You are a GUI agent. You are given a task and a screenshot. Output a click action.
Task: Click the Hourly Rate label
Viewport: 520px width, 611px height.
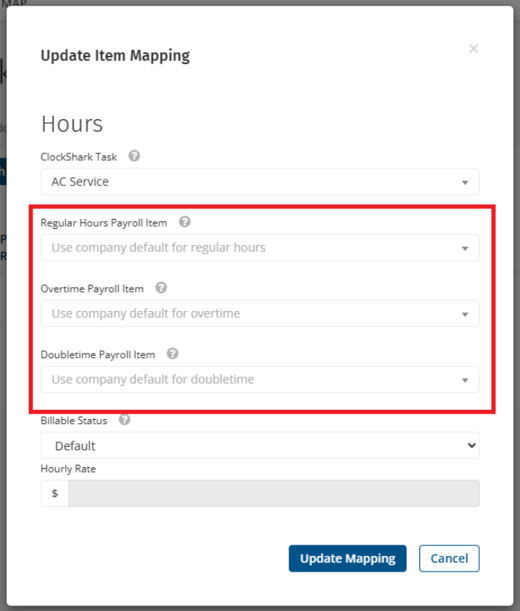[x=68, y=469]
